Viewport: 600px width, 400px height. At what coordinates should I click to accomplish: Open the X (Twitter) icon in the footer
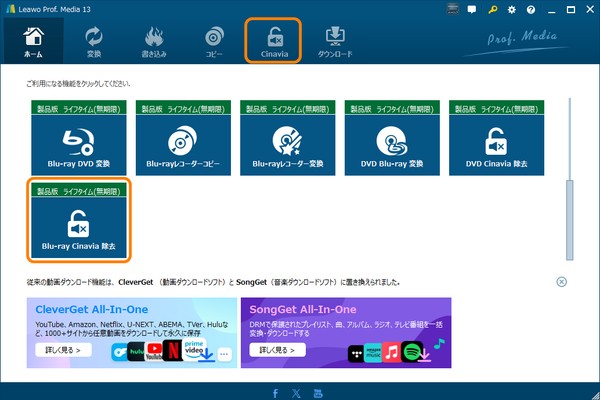(296, 393)
